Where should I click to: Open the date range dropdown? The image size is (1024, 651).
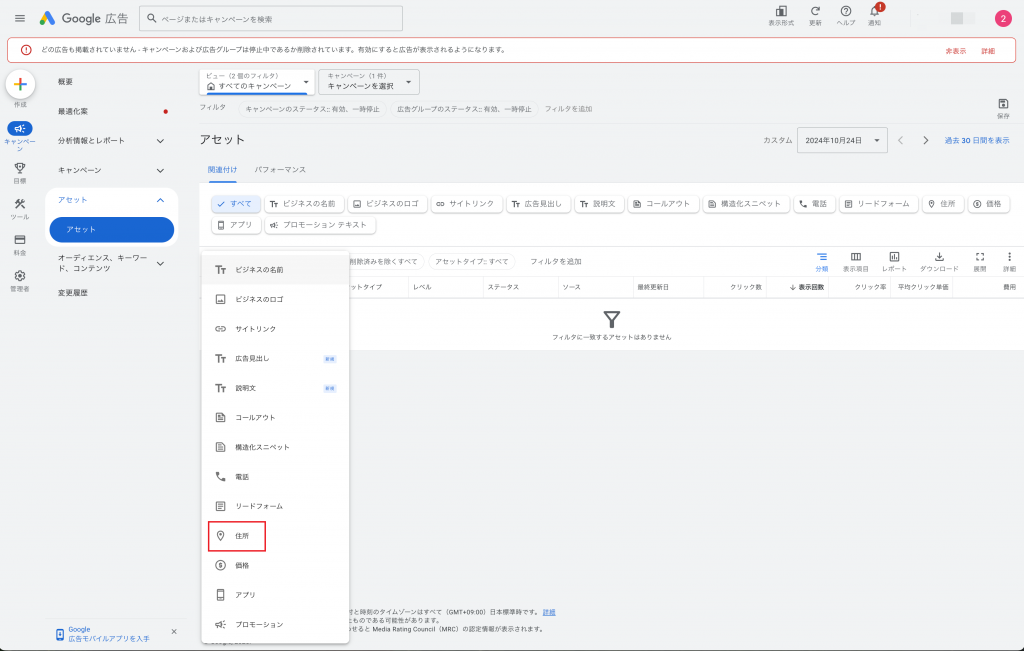point(842,141)
